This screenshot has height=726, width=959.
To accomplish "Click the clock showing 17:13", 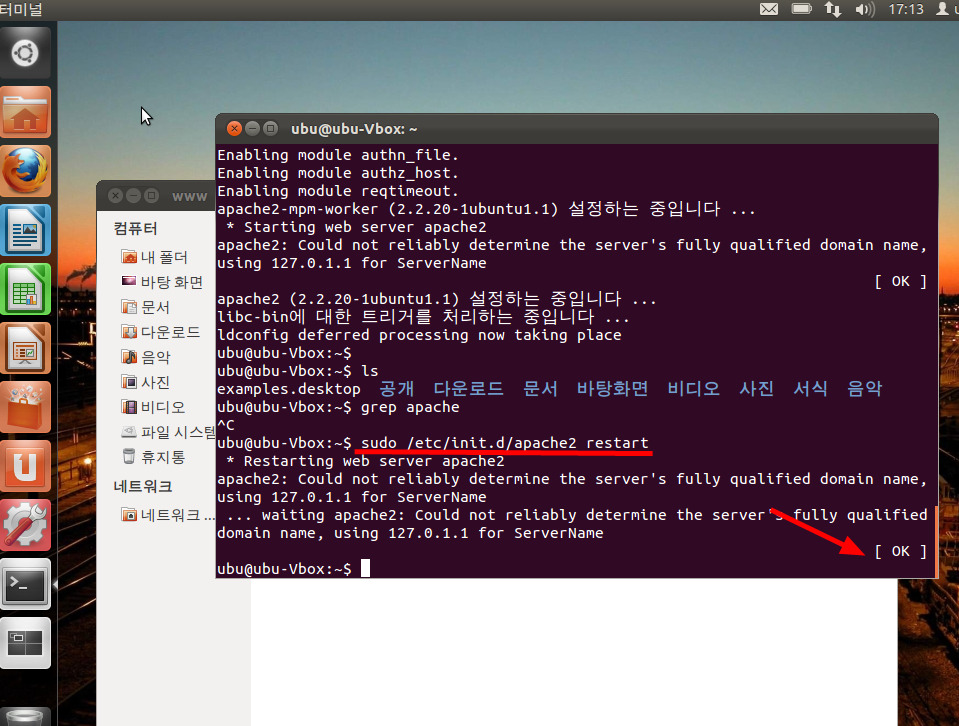I will [x=904, y=10].
